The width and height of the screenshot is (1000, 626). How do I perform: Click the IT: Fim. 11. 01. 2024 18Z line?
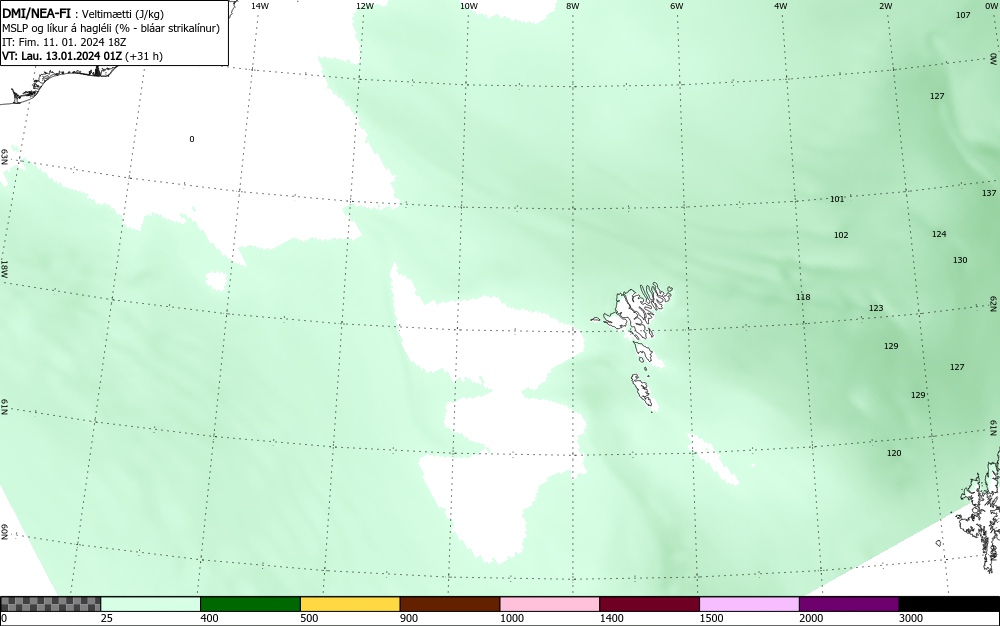pos(64,42)
